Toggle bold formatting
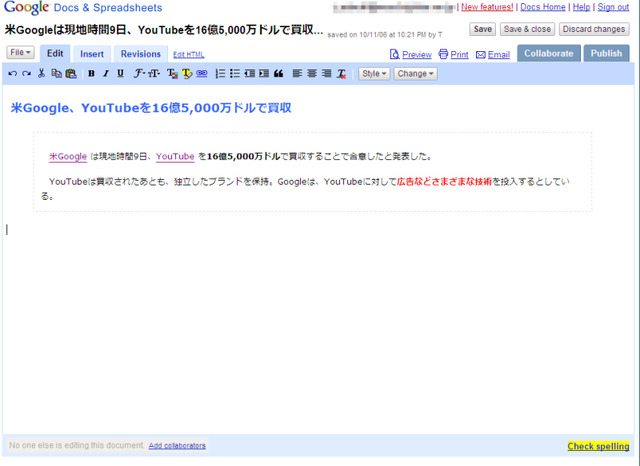 tap(91, 73)
